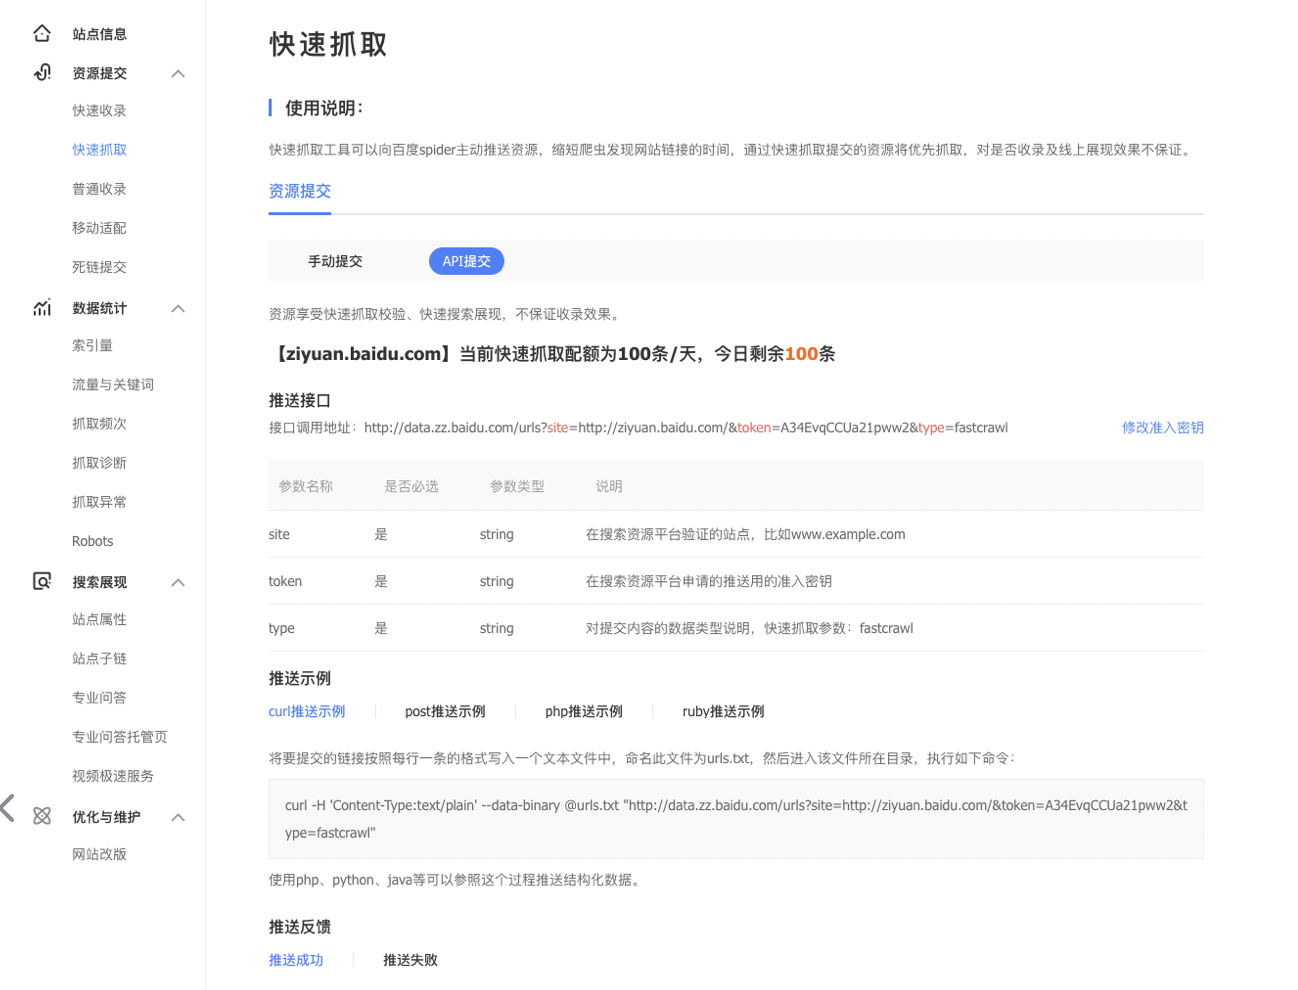Click the 优化与维护 tools icon
The width and height of the screenshot is (1298, 990).
click(41, 817)
